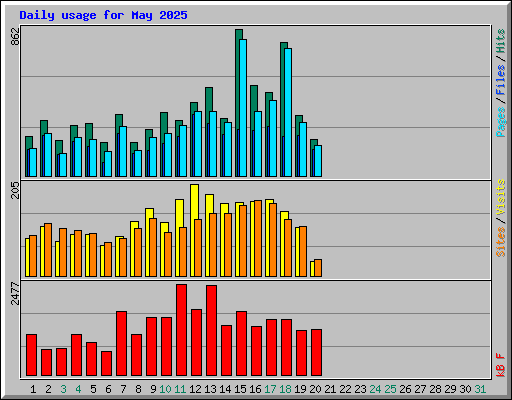
Task: Click the 2477 KB axis label
Action: (15, 293)
